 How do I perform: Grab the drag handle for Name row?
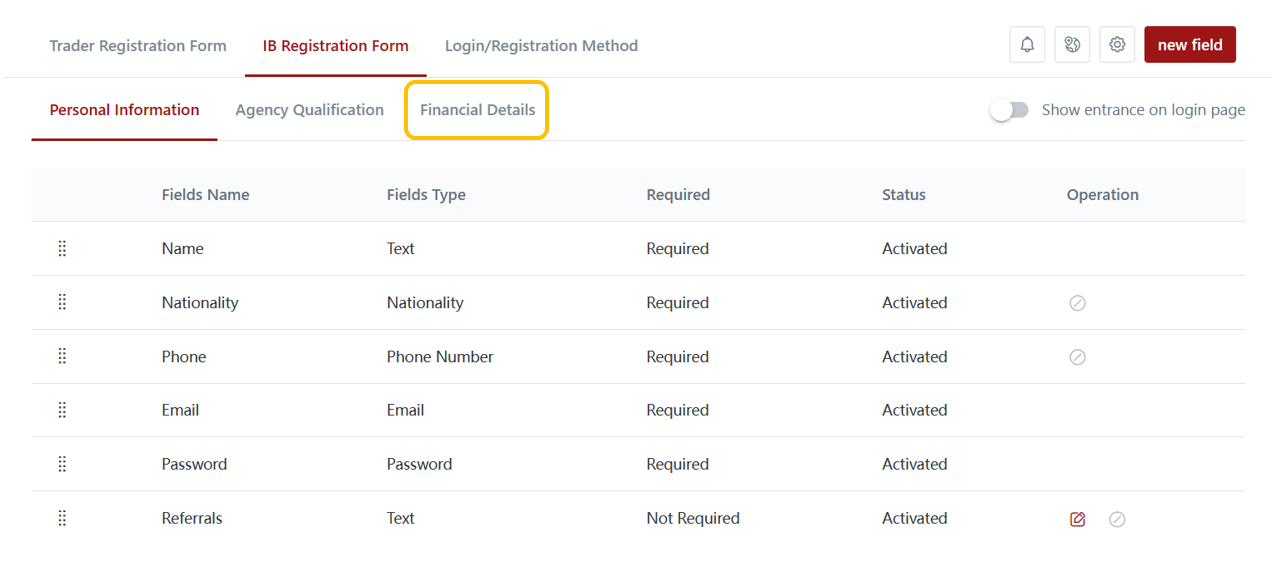(62, 249)
